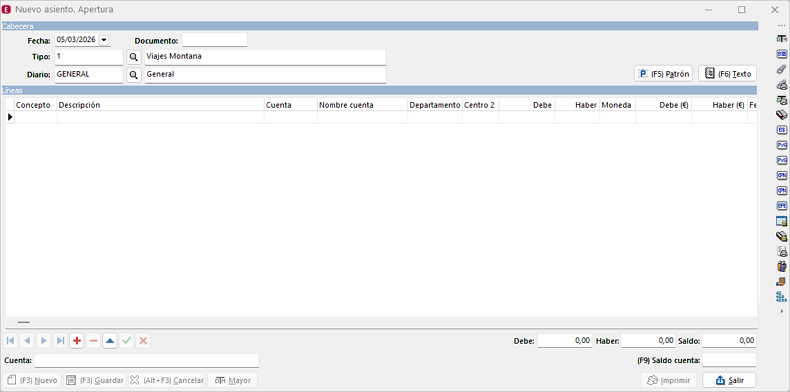Image resolution: width=790 pixels, height=392 pixels.
Task: Click the Diario field showing GENERAL
Action: click(x=89, y=75)
